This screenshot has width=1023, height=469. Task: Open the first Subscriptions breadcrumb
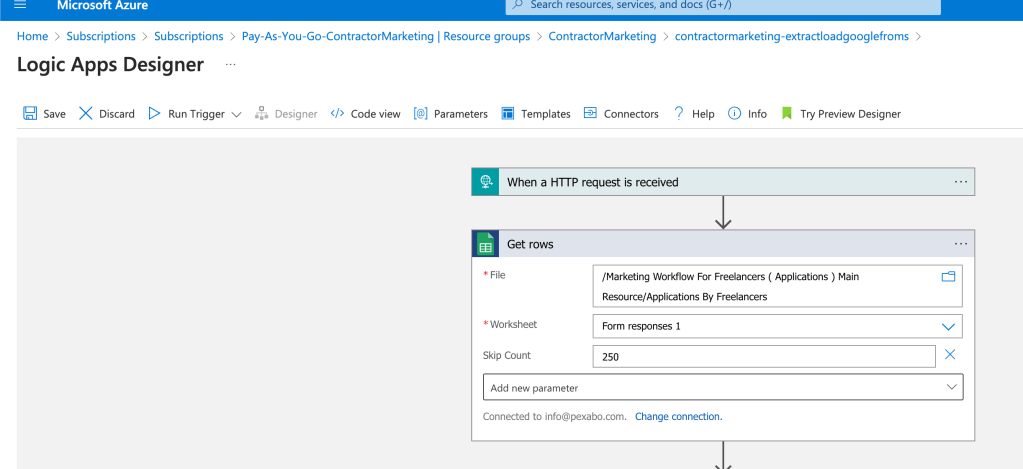(101, 37)
